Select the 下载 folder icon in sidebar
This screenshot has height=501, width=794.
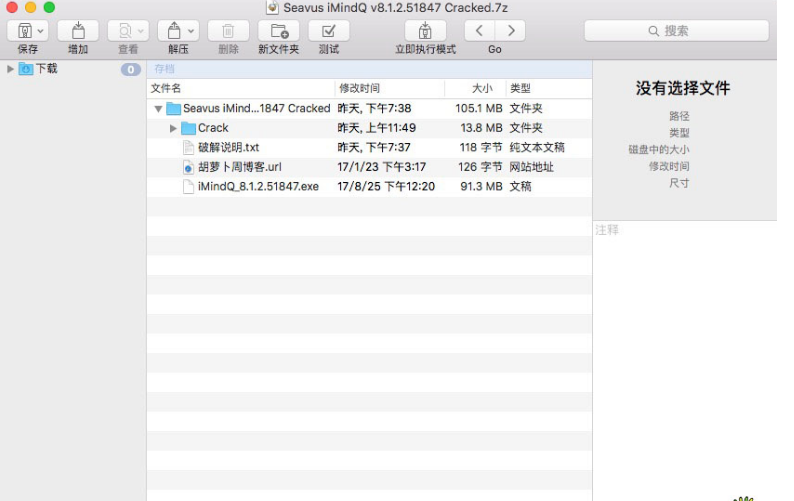25,69
